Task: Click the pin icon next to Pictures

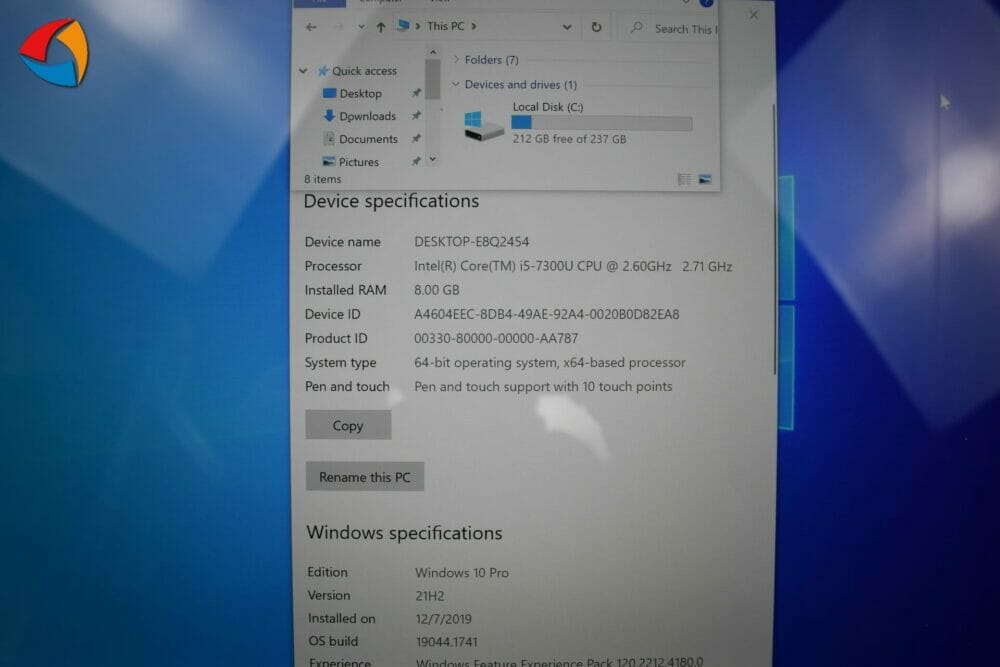Action: coord(416,161)
